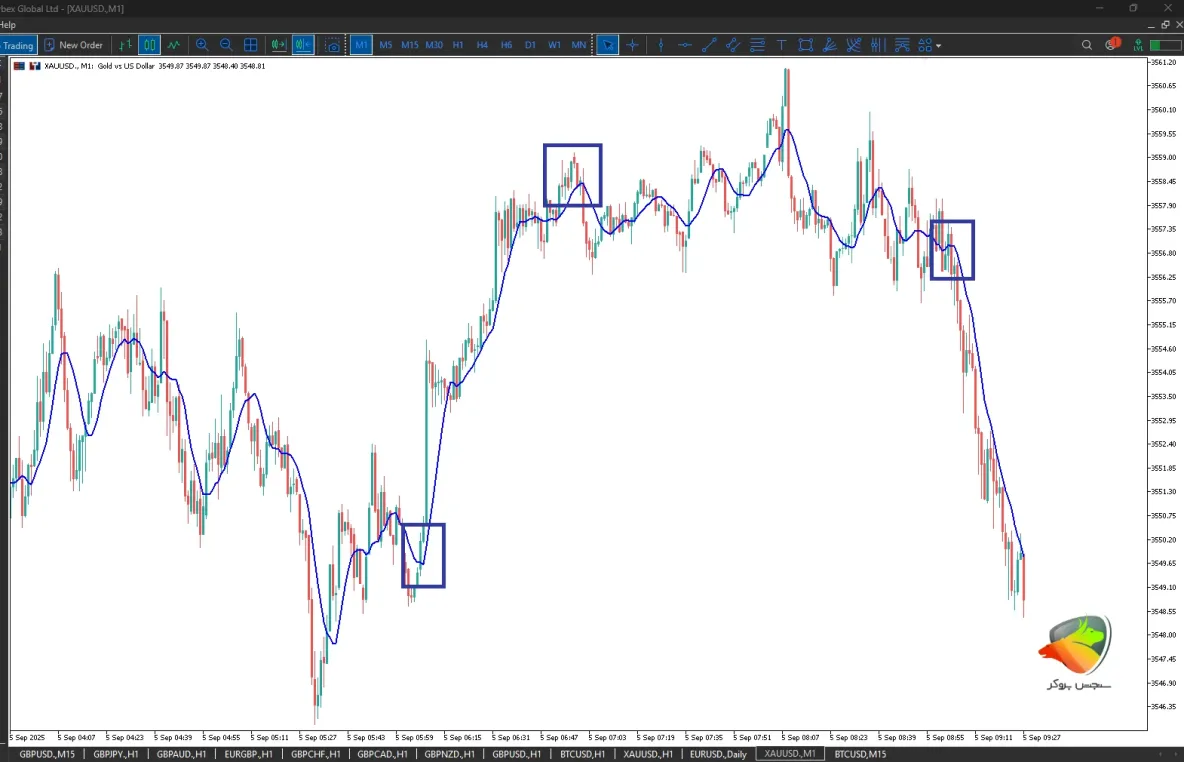The height and width of the screenshot is (762, 1184).
Task: Switch to BTCUSD,H1 chart tab
Action: point(582,754)
